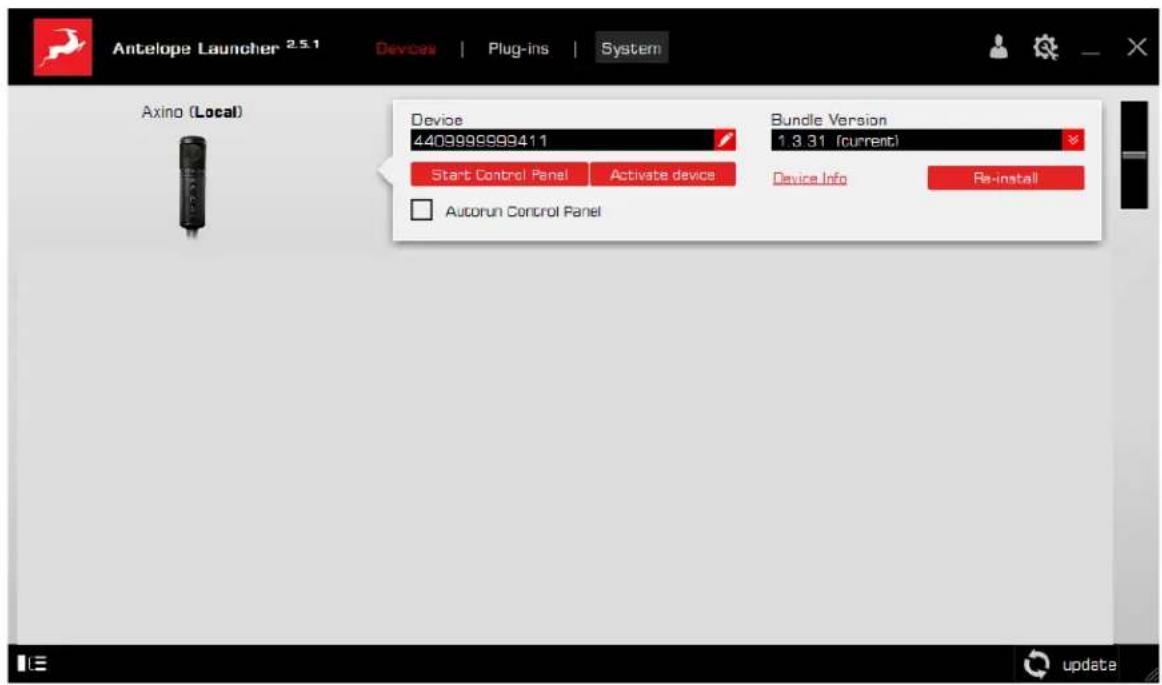This screenshot has width=1162, height=685.
Task: Switch to the Plug-ins tab
Action: pyautogui.click(x=519, y=49)
